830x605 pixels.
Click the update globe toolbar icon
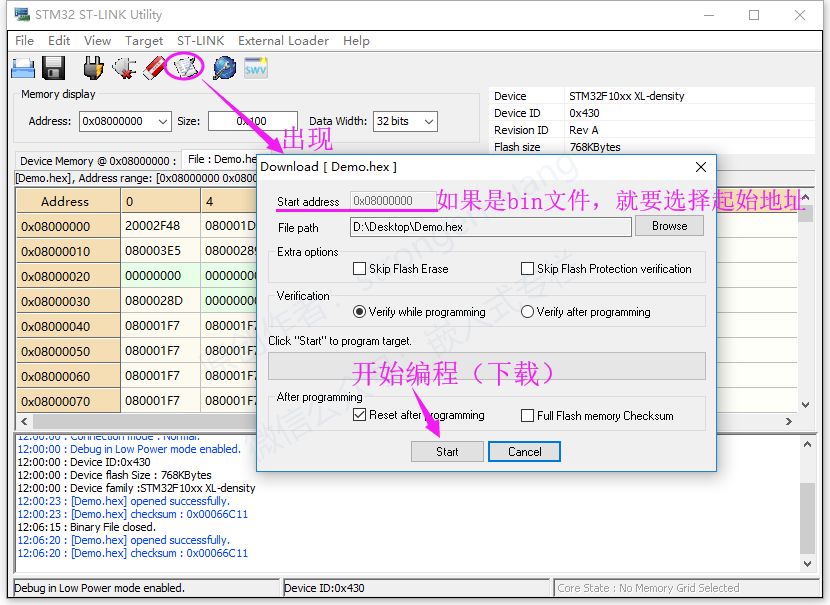[x=224, y=68]
